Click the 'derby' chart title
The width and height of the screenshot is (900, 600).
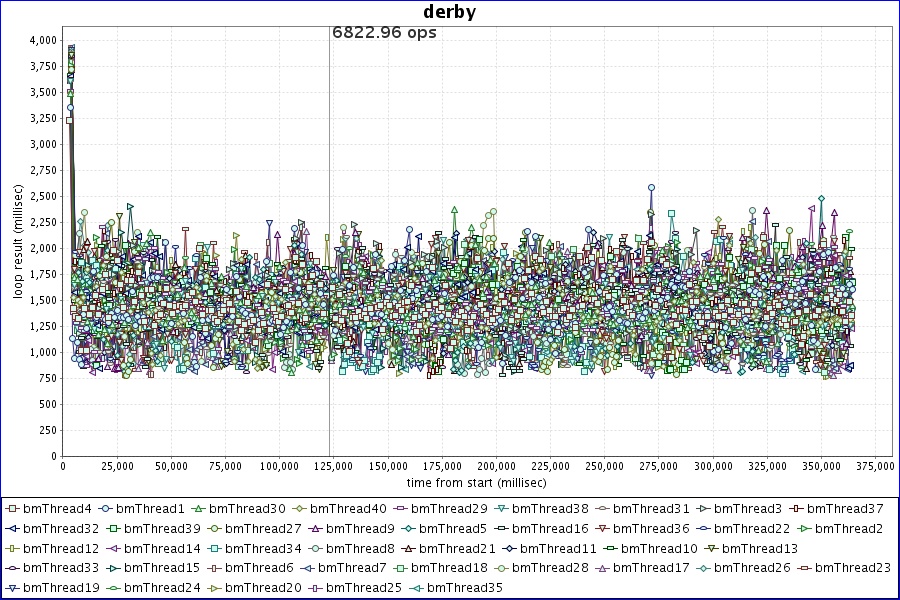[449, 13]
